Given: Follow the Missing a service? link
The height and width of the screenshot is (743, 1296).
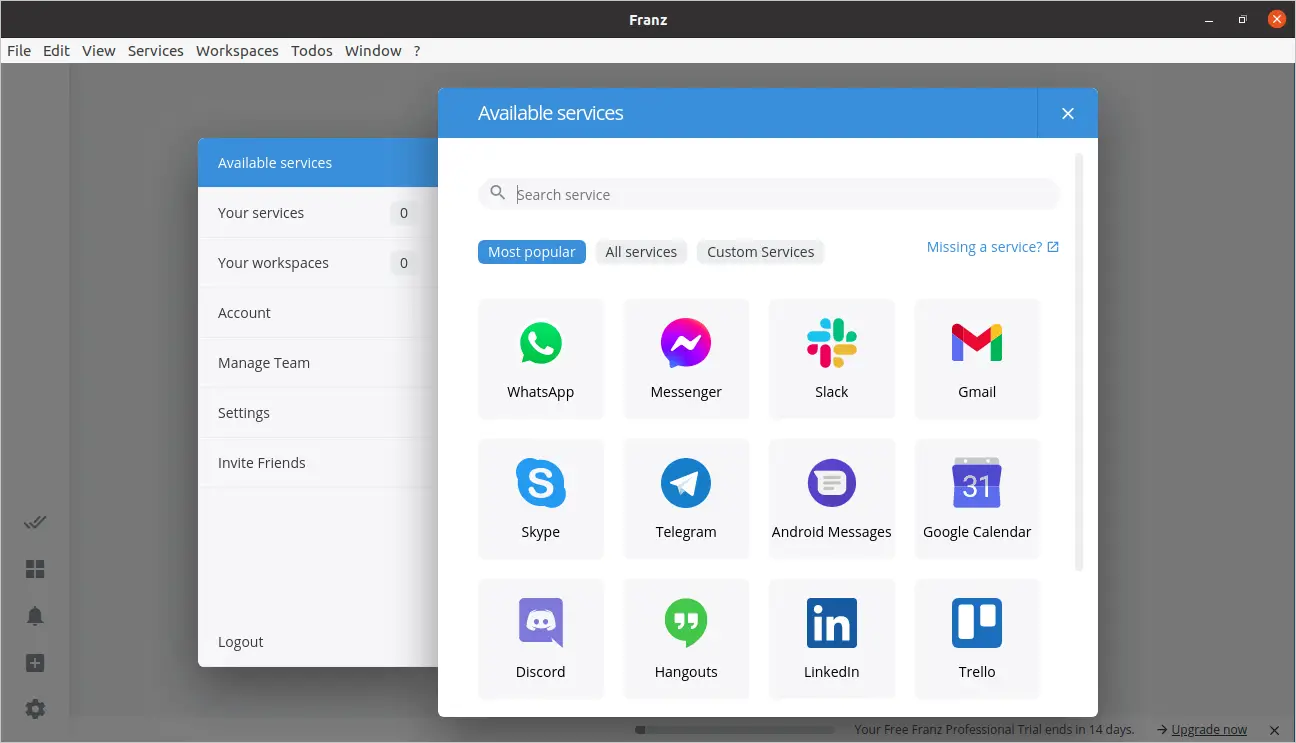Looking at the screenshot, I should (x=992, y=247).
